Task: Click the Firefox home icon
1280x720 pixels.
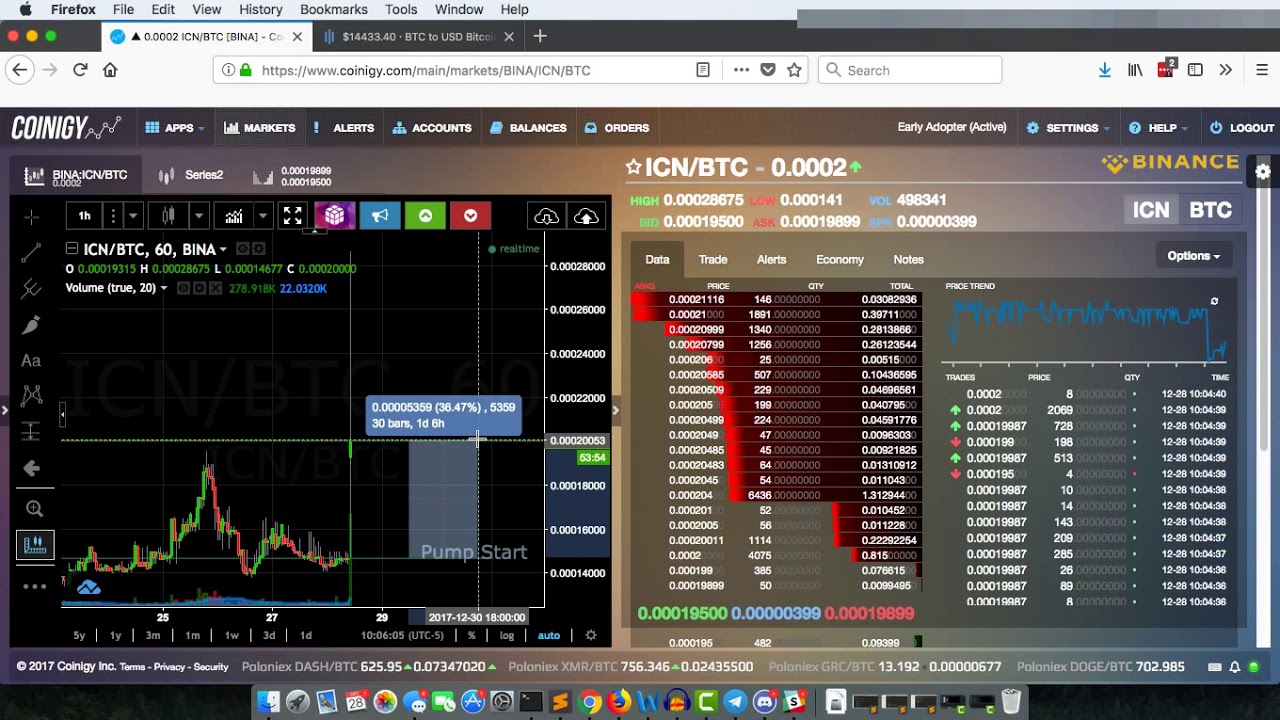Action: 110,70
